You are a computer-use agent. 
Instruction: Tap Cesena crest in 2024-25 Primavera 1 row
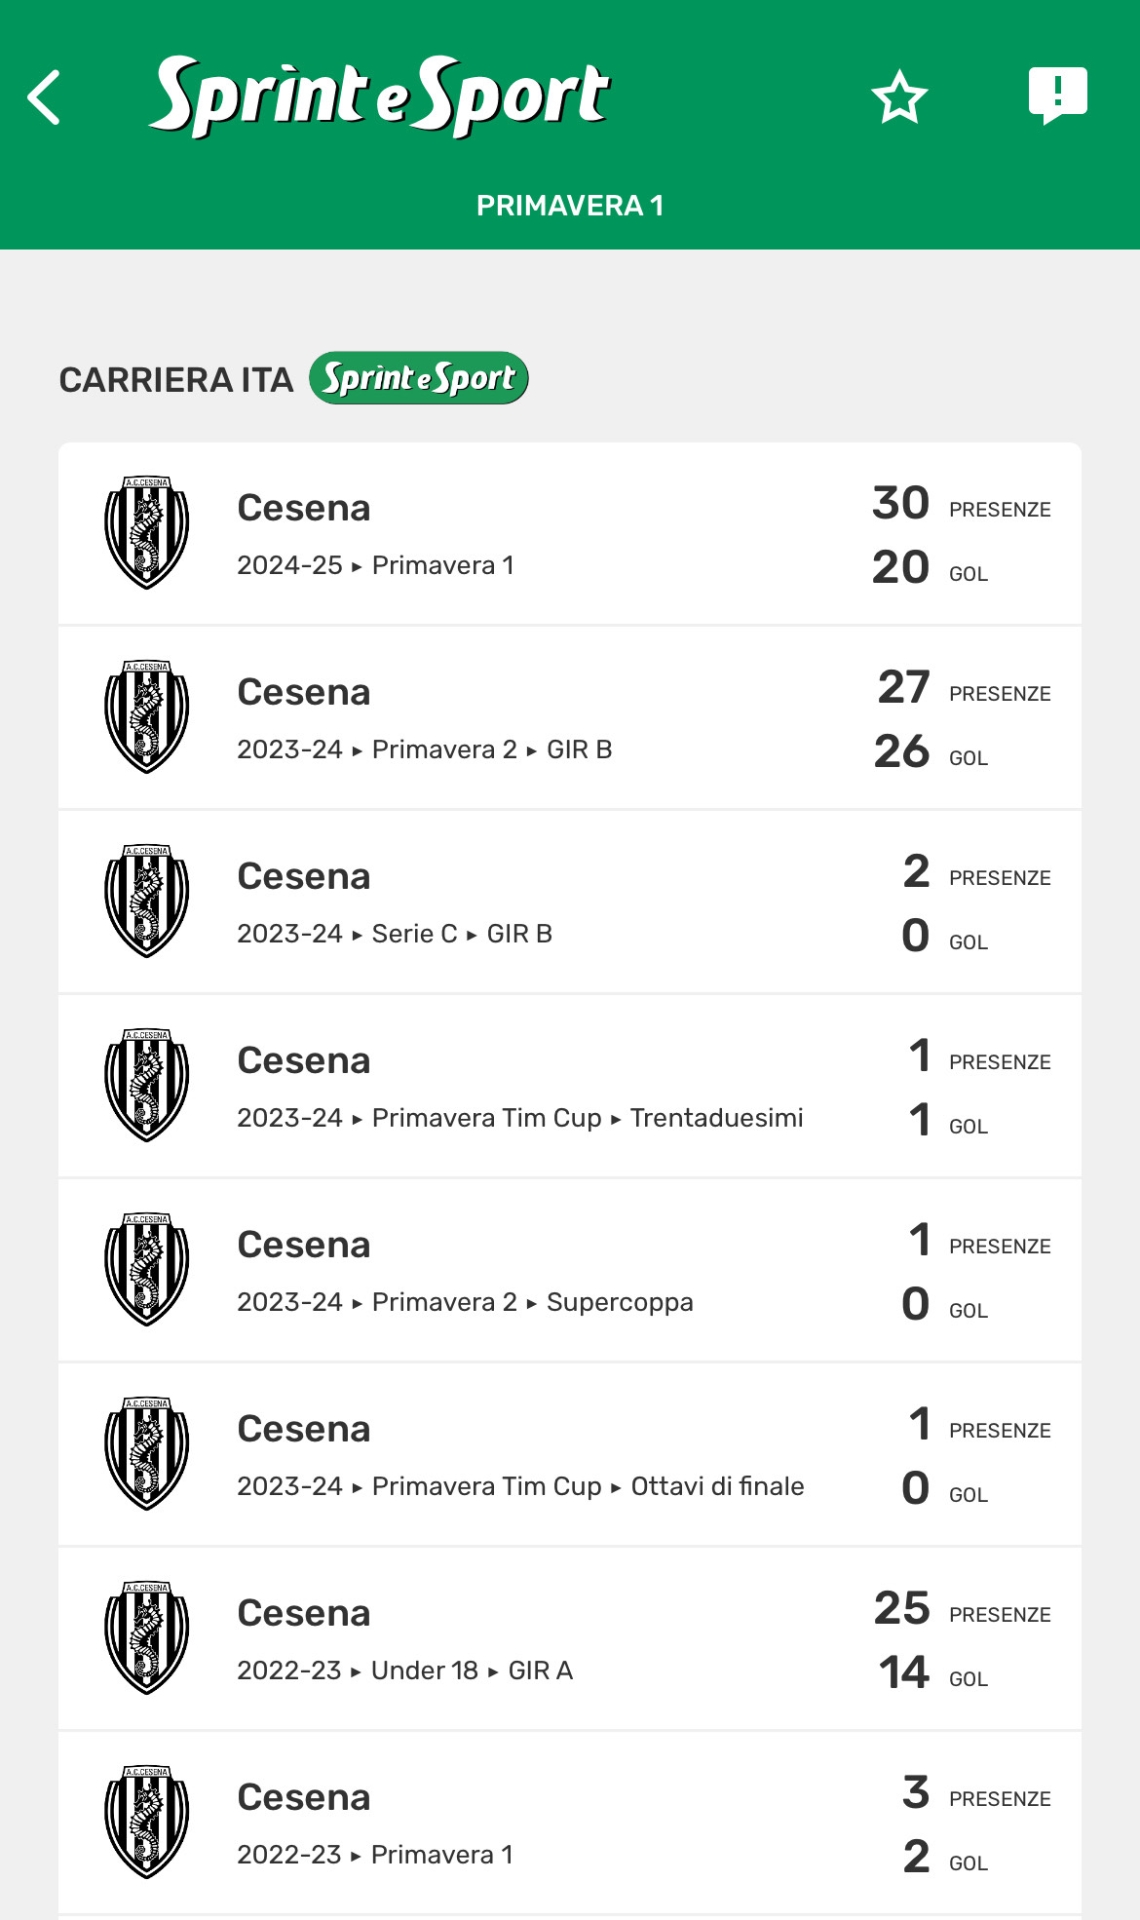coord(147,532)
